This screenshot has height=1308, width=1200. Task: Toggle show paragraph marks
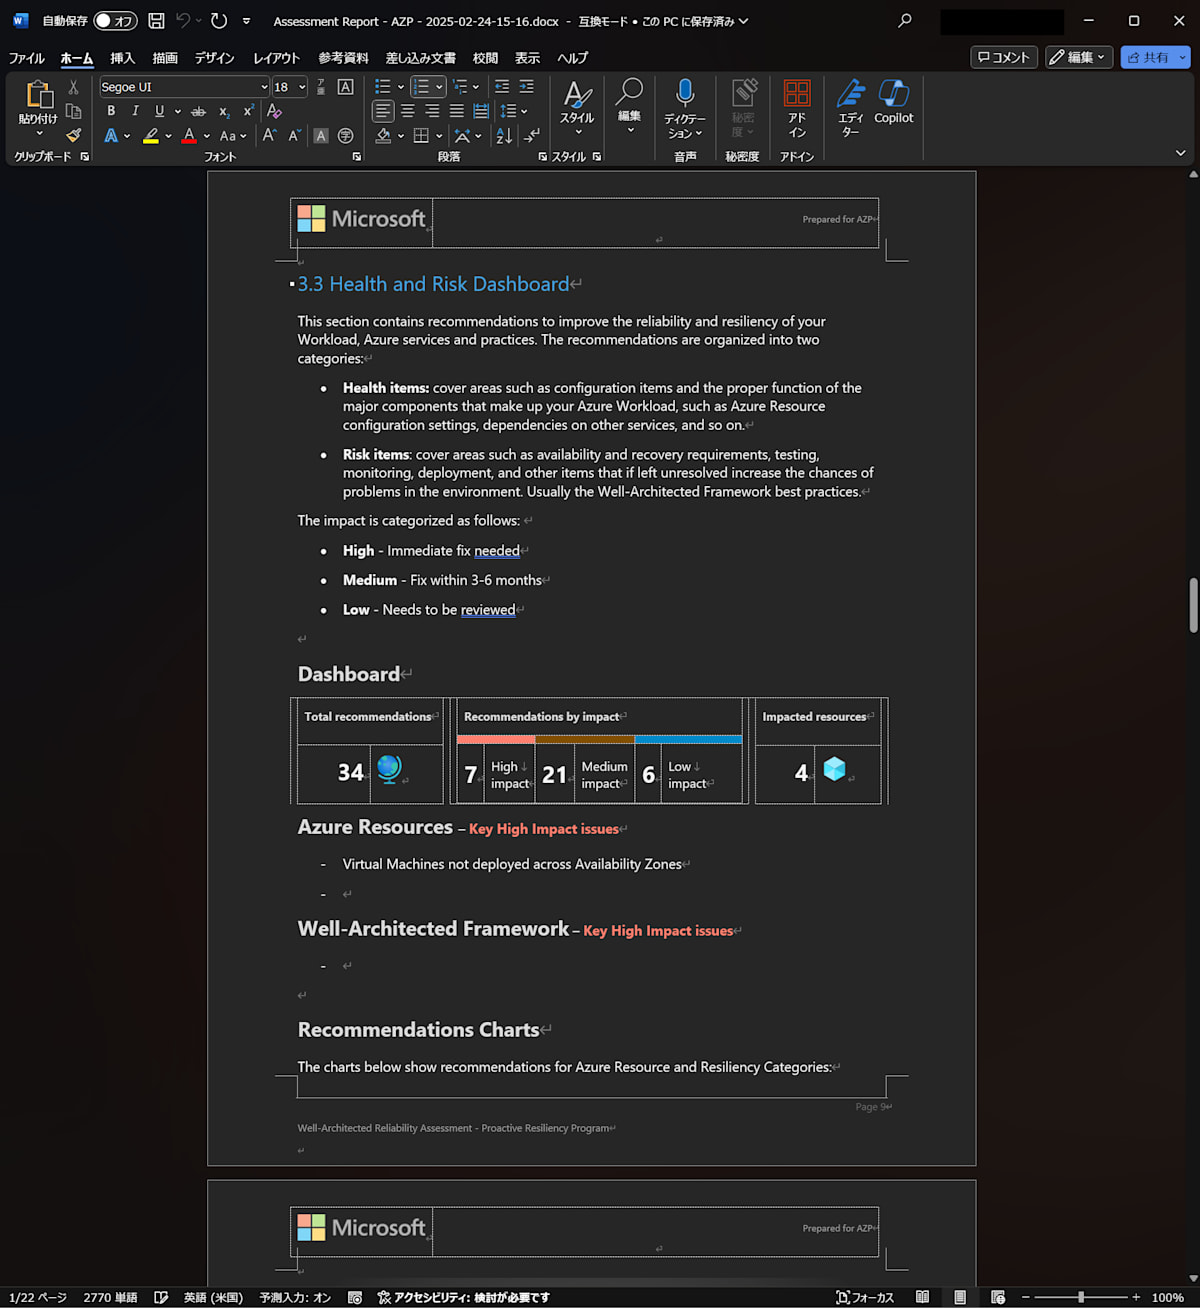pyautogui.click(x=532, y=135)
